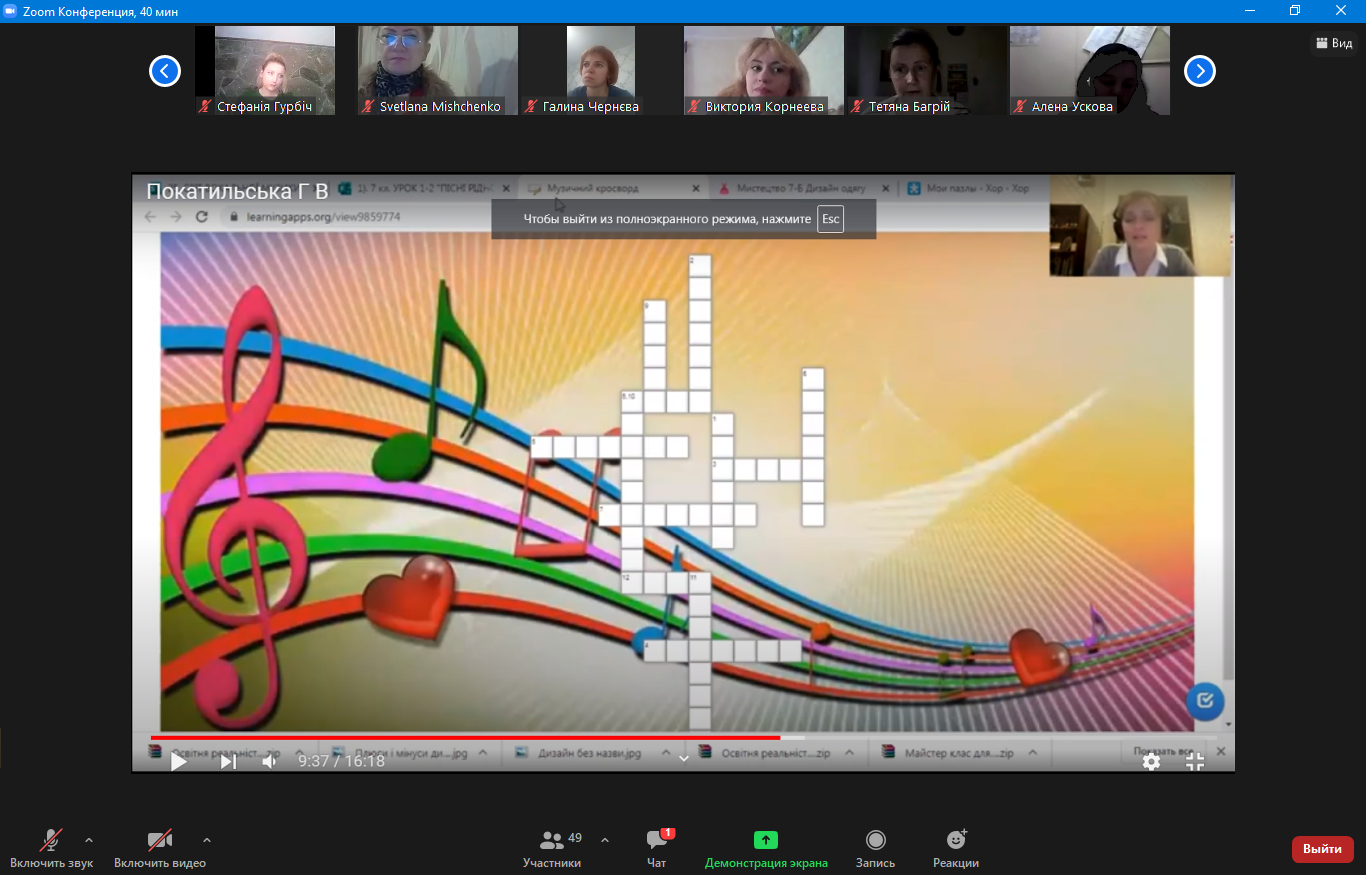This screenshot has width=1366, height=875.
Task: Skip to next video
Action: pos(228,761)
